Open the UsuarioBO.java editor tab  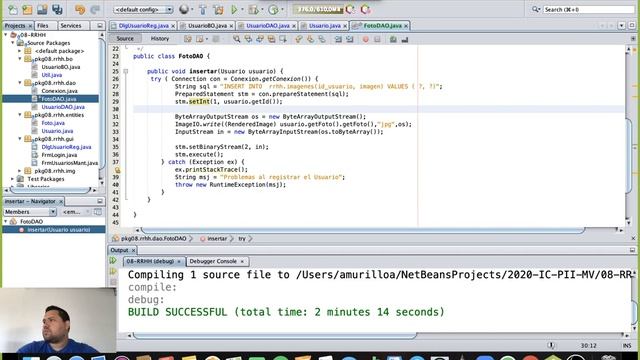[207, 26]
